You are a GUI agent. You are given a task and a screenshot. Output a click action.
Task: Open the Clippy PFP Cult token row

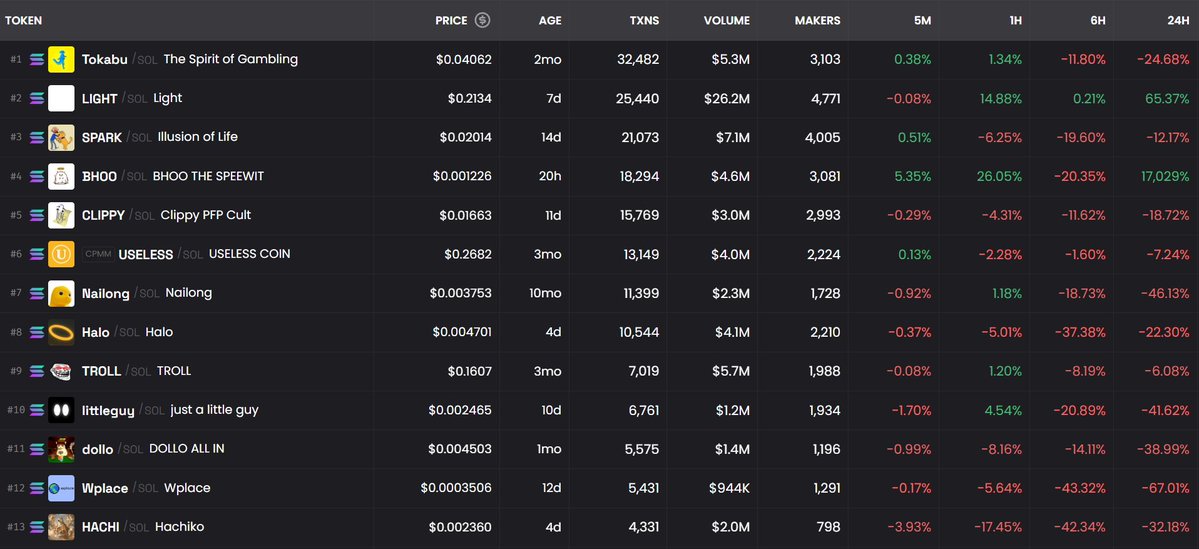point(600,215)
